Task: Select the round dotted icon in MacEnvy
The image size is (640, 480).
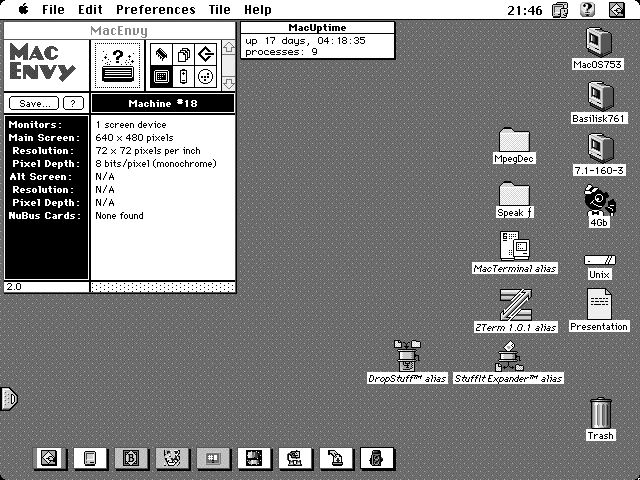Action: click(x=205, y=77)
